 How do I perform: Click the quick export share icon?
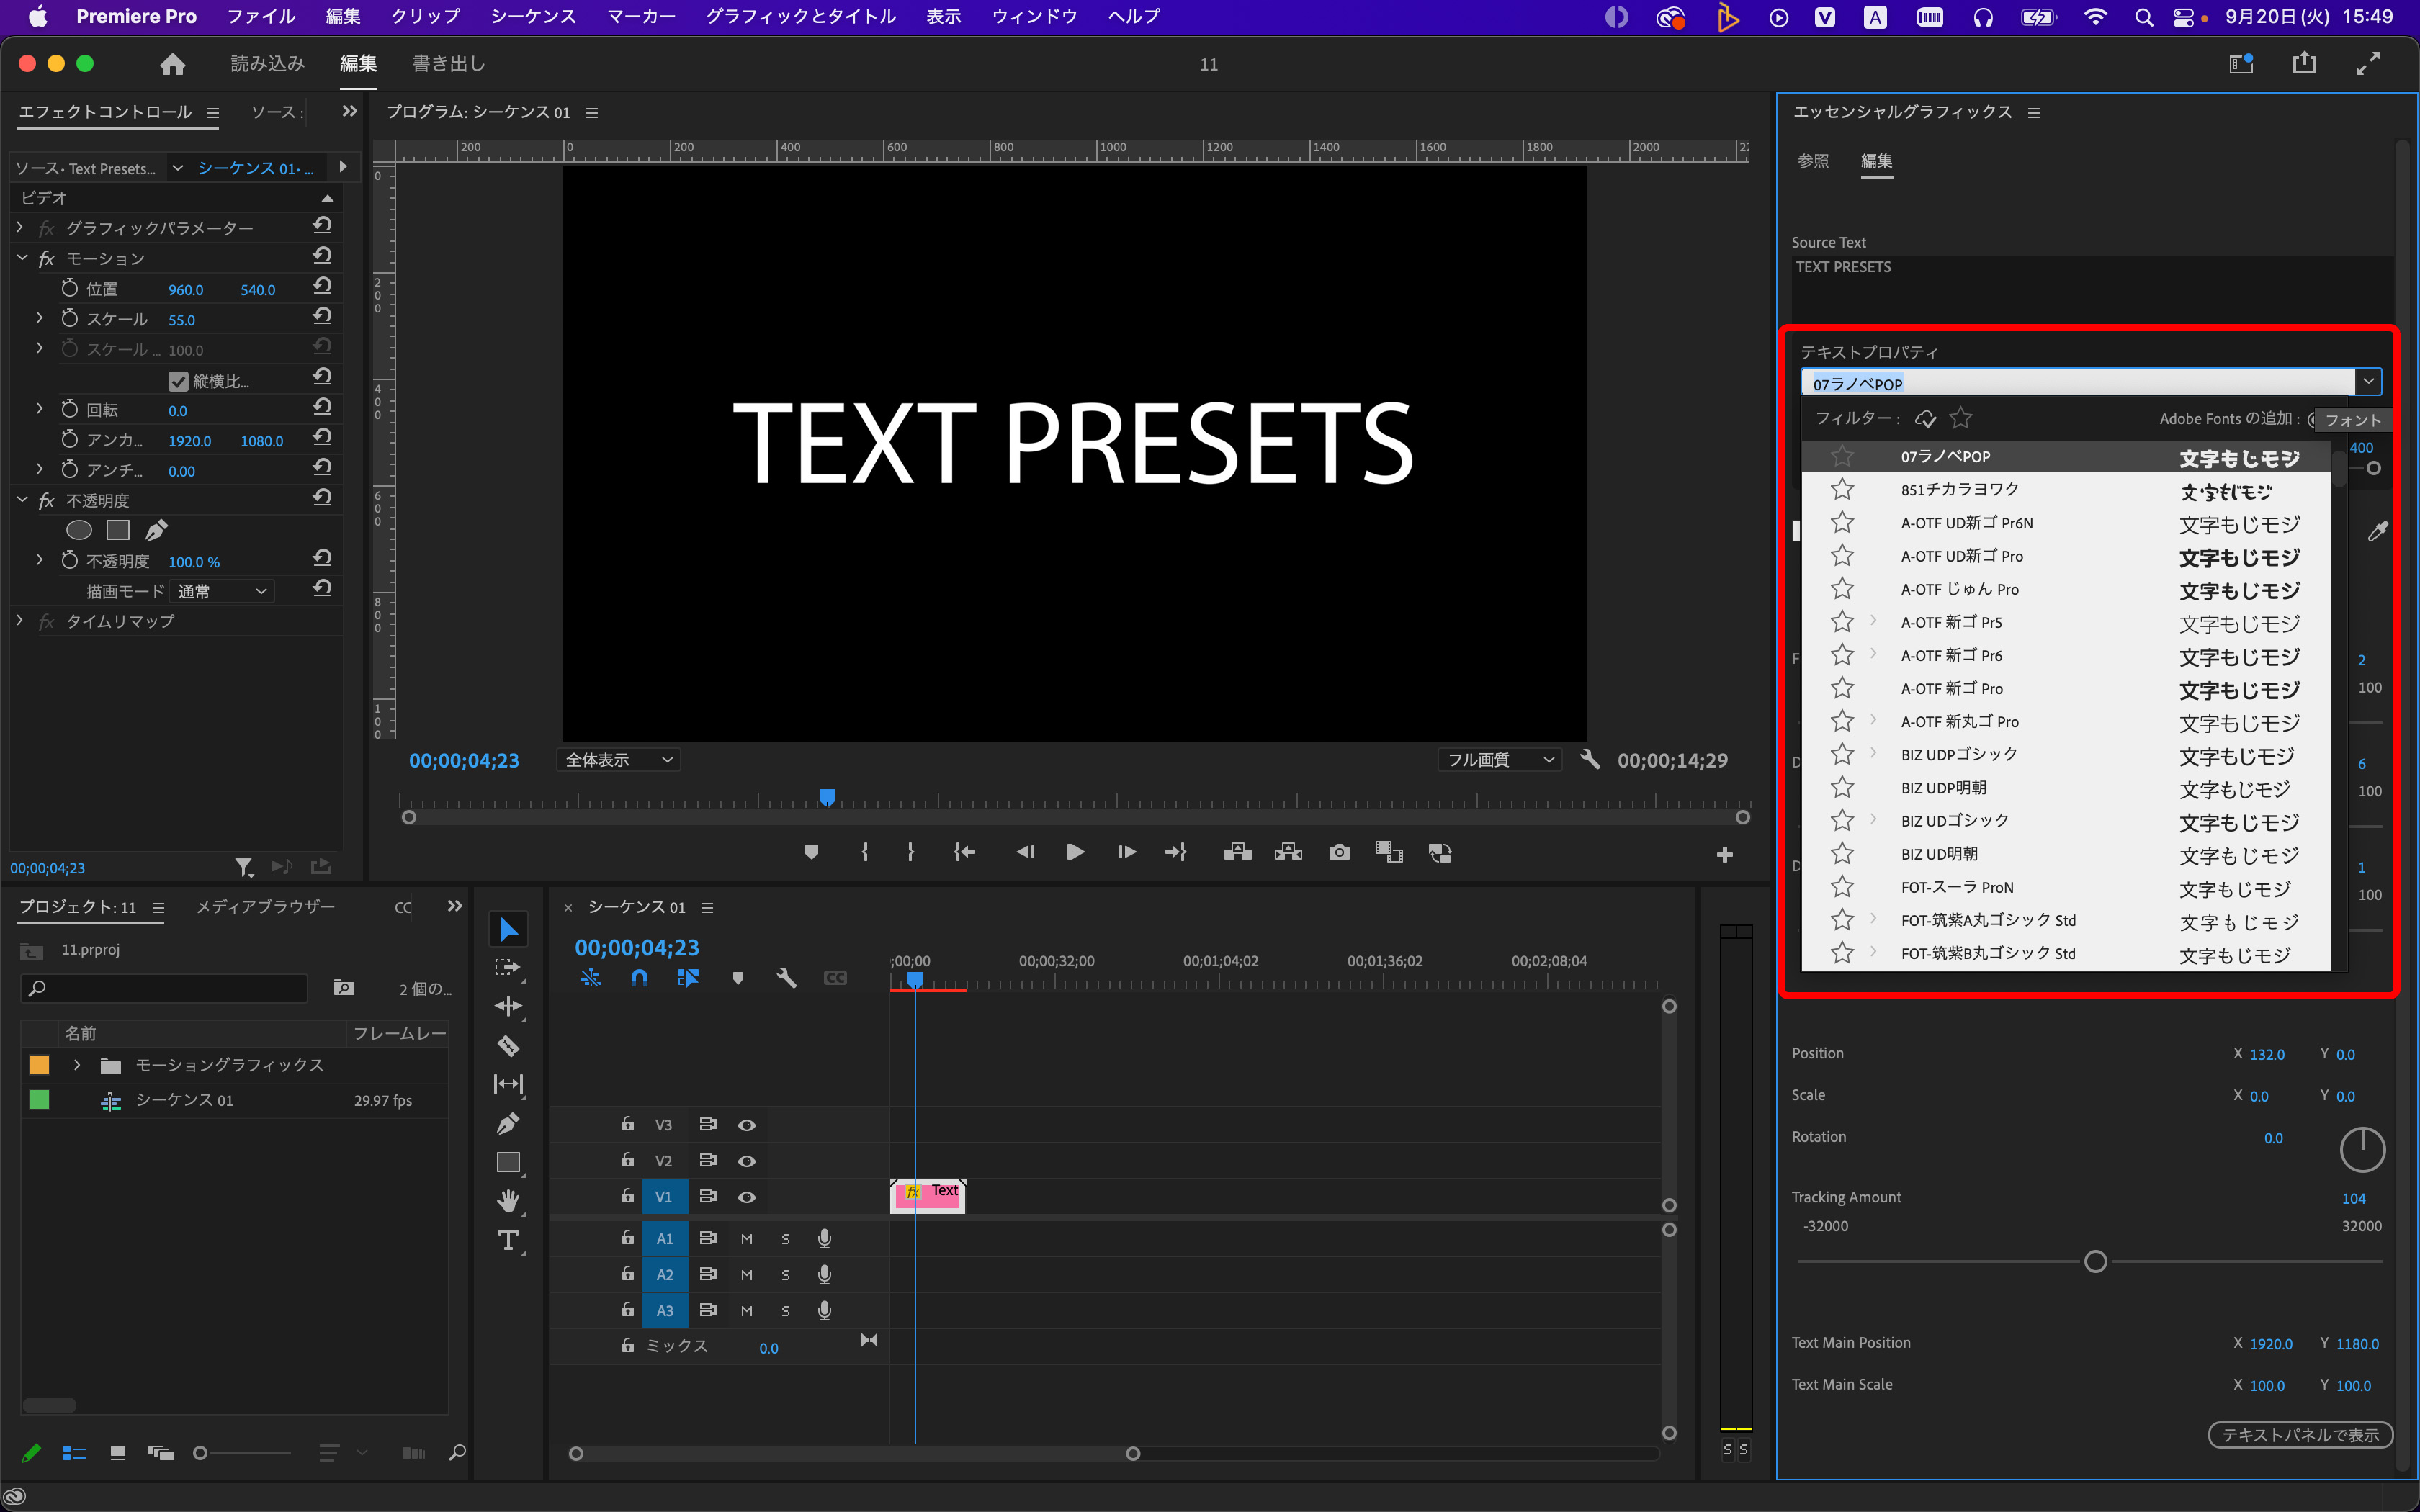coord(2304,63)
